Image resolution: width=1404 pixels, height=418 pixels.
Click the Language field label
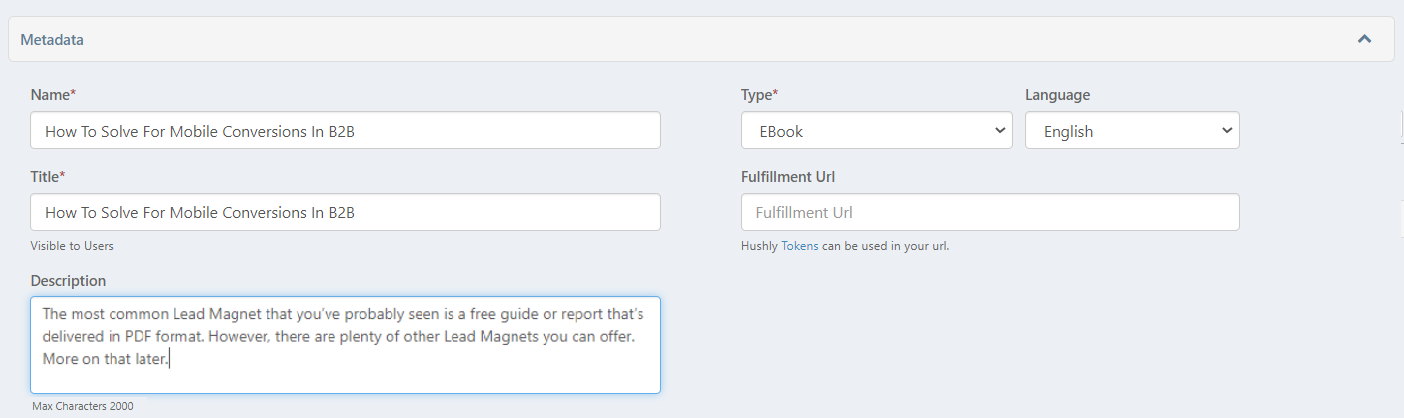(1057, 95)
